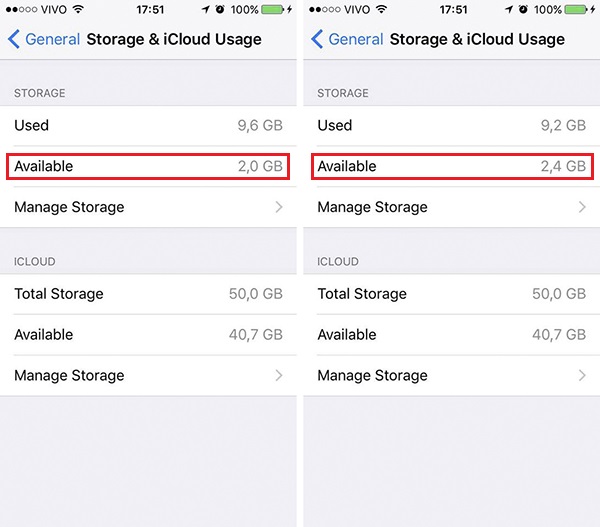The height and width of the screenshot is (527, 600).
Task: Select the Available 2,0 GB row
Action: (148, 166)
